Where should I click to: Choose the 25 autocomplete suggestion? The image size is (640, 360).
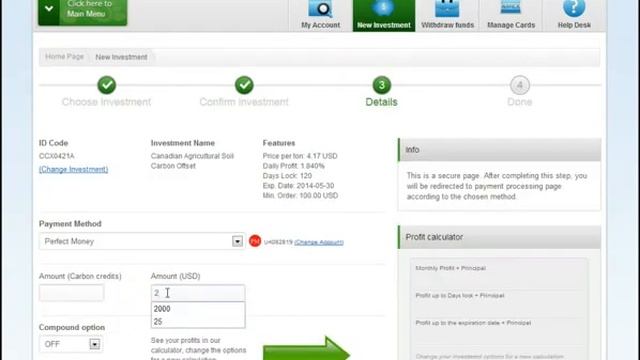[198, 322]
